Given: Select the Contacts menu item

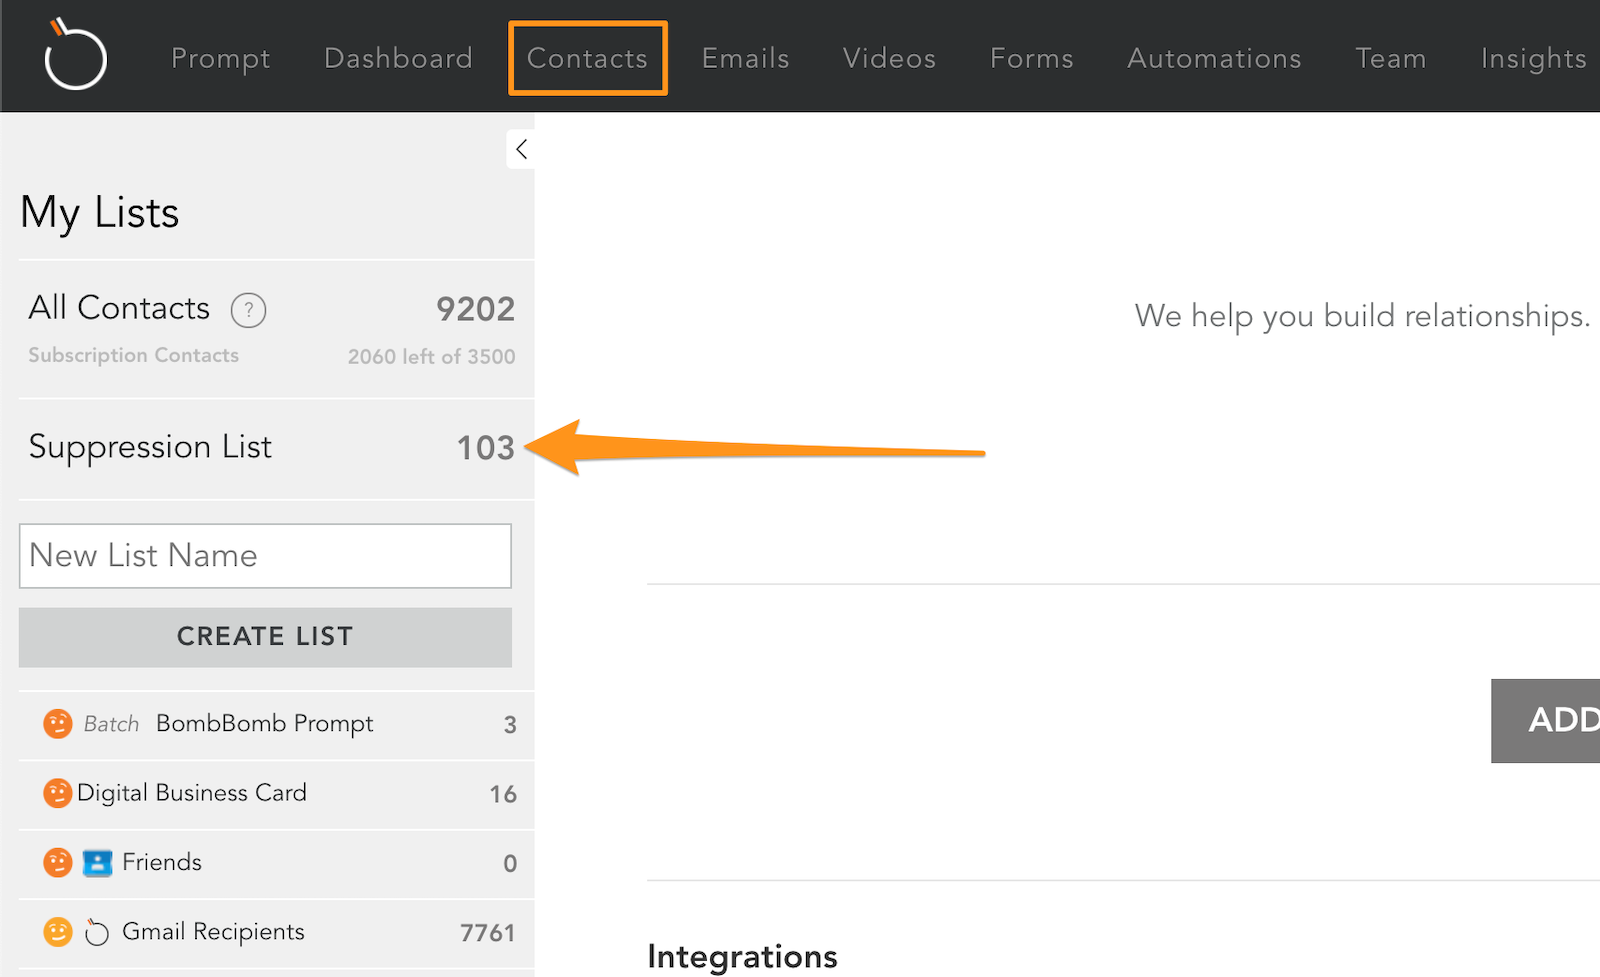Looking at the screenshot, I should (x=587, y=58).
